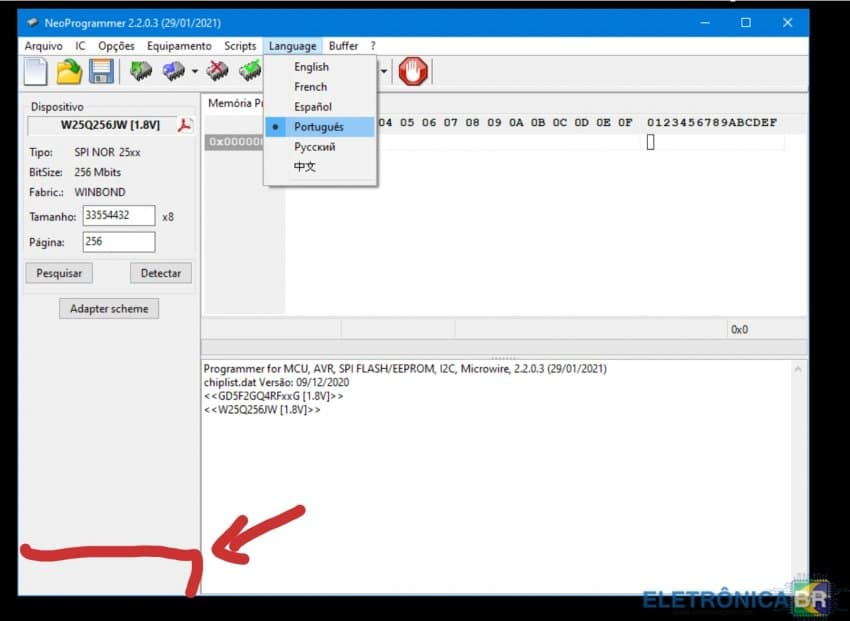Click the Pesquisar button

point(59,273)
